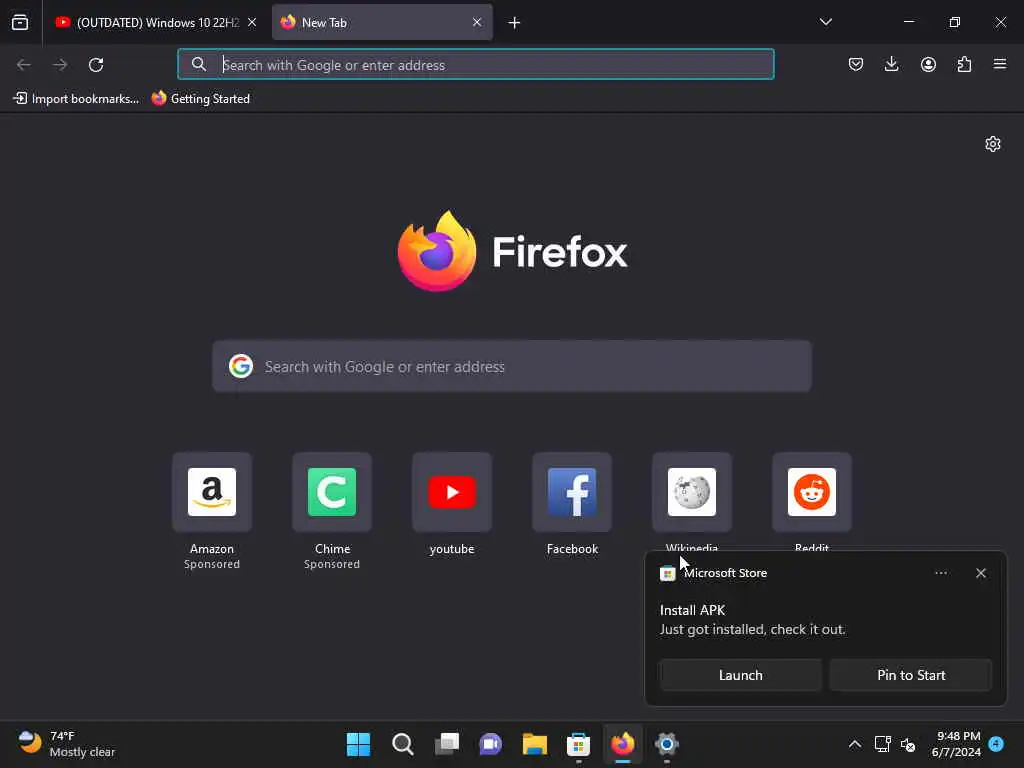
Task: Open the Firefox application menu
Action: 1000,64
